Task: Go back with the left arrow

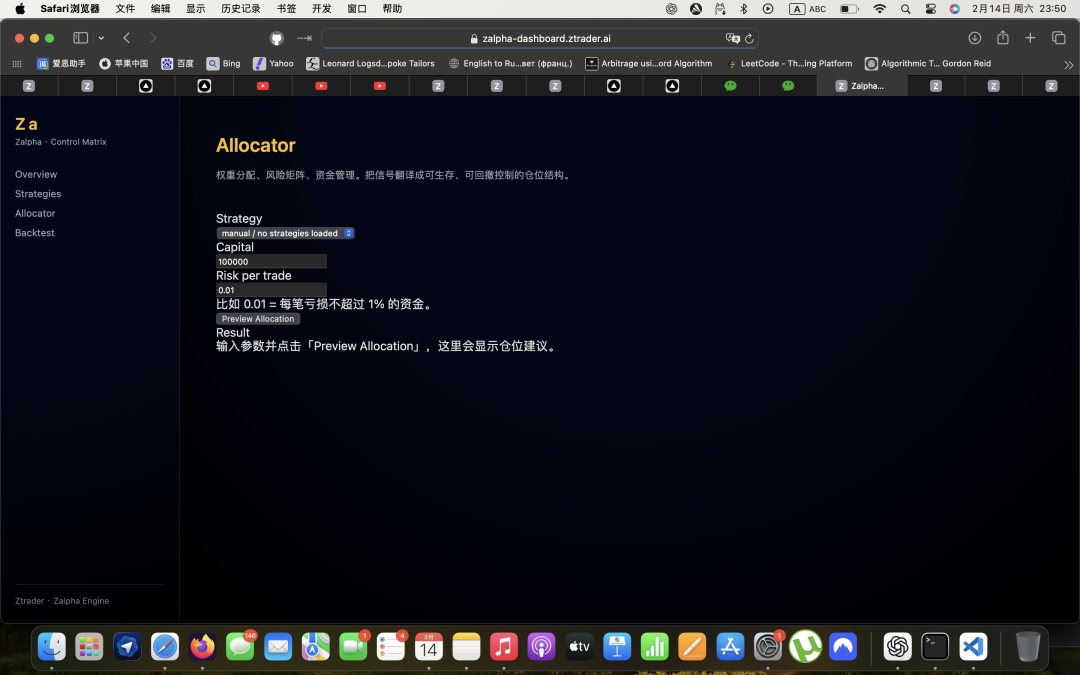Action: tap(127, 38)
